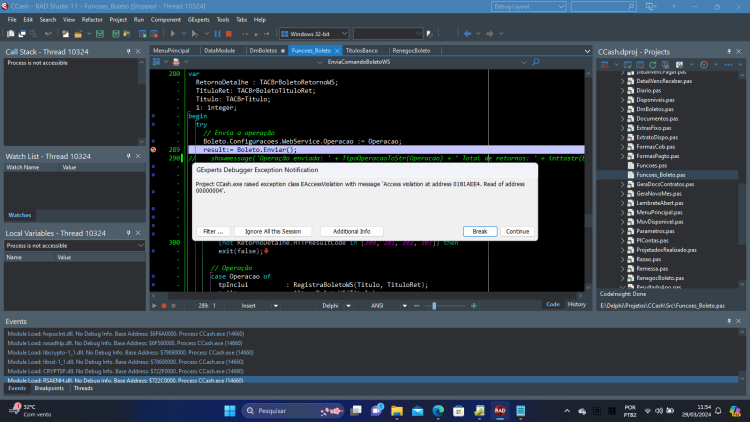The width and height of the screenshot is (750, 422).
Task: Click the Refresh icon in Projects toolbar
Action: pyautogui.click(x=652, y=65)
